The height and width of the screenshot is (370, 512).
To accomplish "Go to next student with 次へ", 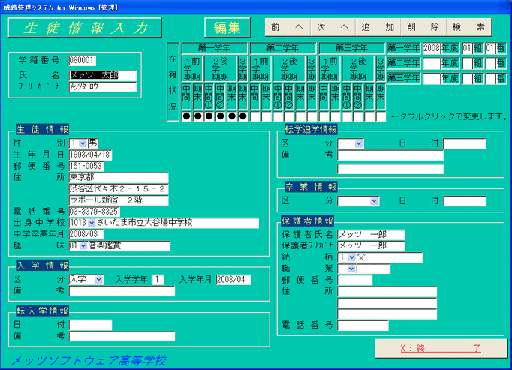I will 333,27.
